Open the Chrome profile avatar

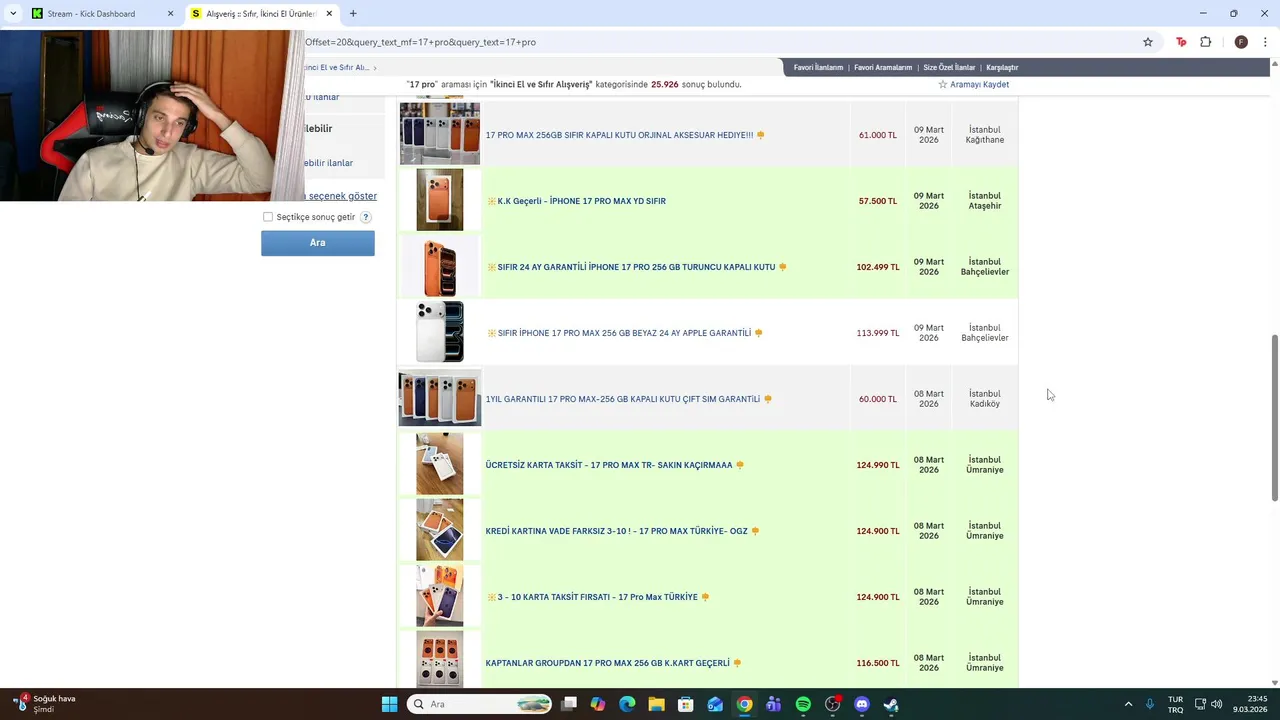point(1241,42)
